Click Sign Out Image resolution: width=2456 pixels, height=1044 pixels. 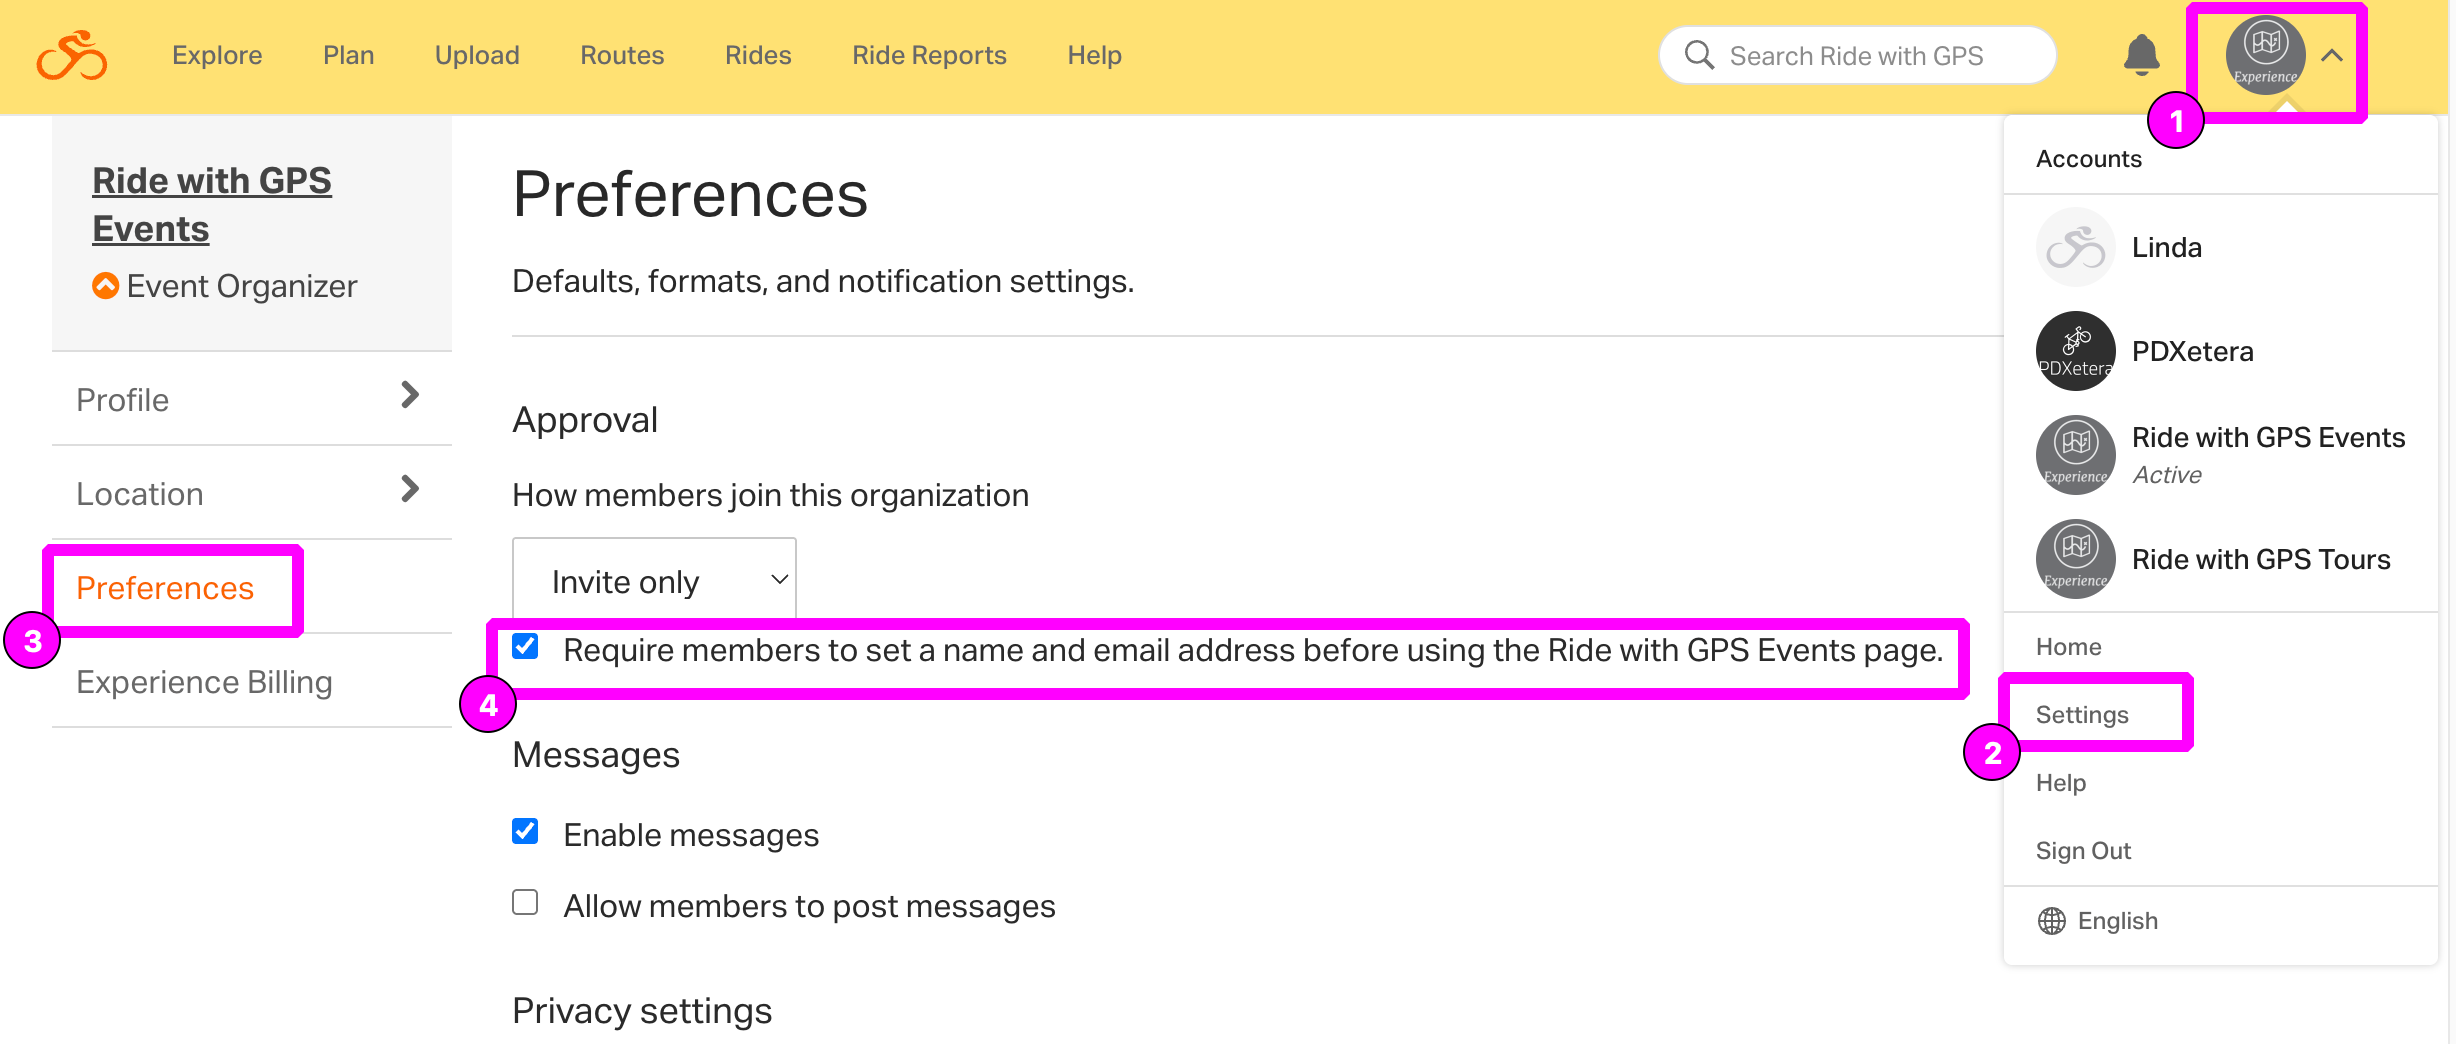(2083, 851)
